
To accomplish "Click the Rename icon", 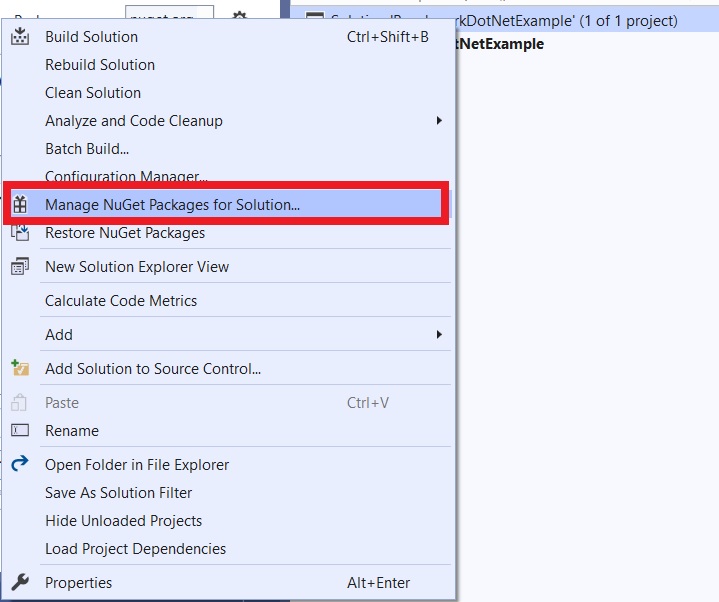I will pyautogui.click(x=20, y=431).
